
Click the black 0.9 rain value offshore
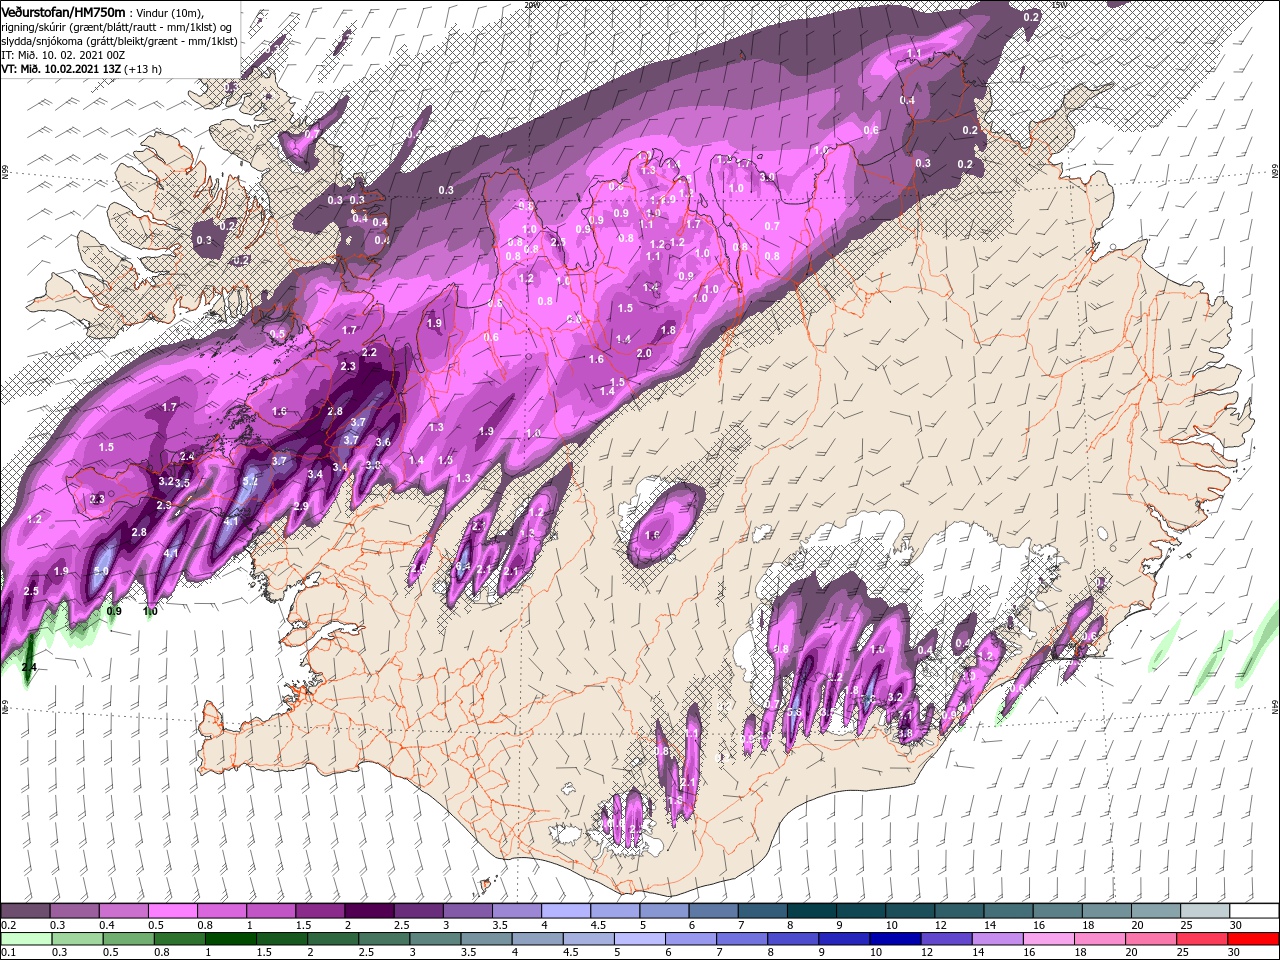114,611
